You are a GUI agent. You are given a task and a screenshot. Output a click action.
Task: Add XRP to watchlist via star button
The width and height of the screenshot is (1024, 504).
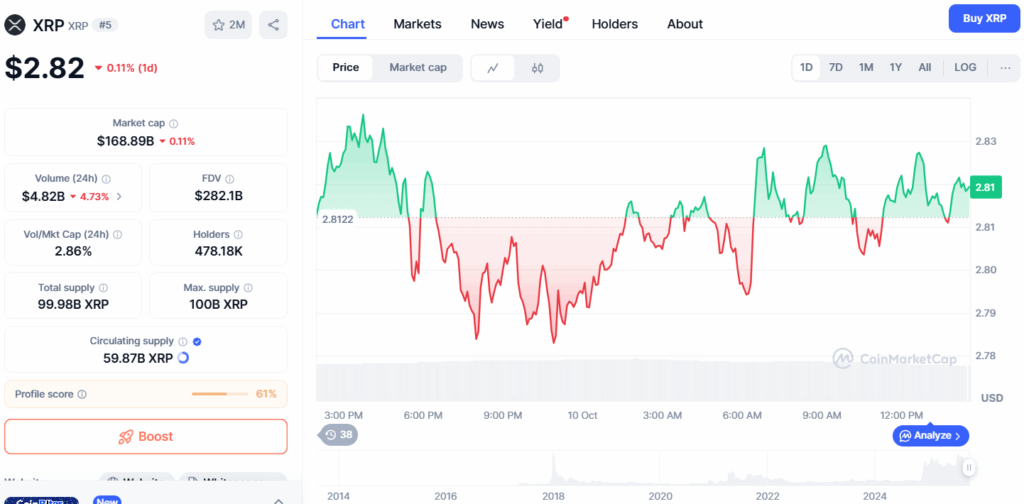tap(228, 25)
